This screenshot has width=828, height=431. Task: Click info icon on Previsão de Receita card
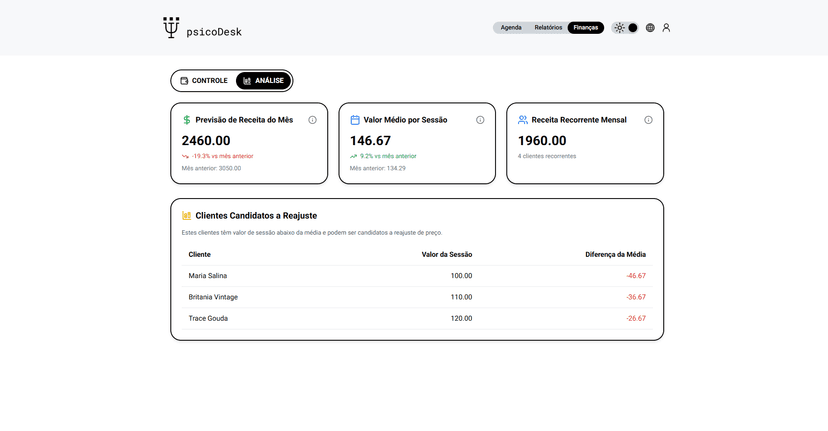pos(312,120)
